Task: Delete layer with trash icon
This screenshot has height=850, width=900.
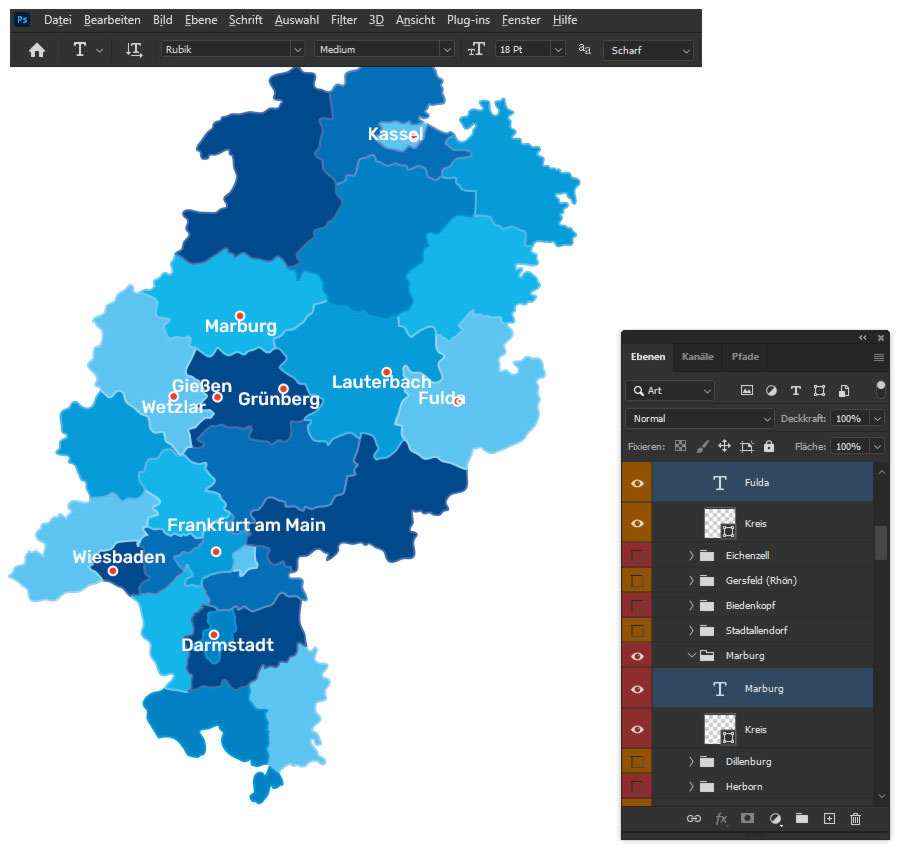Action: click(x=855, y=818)
